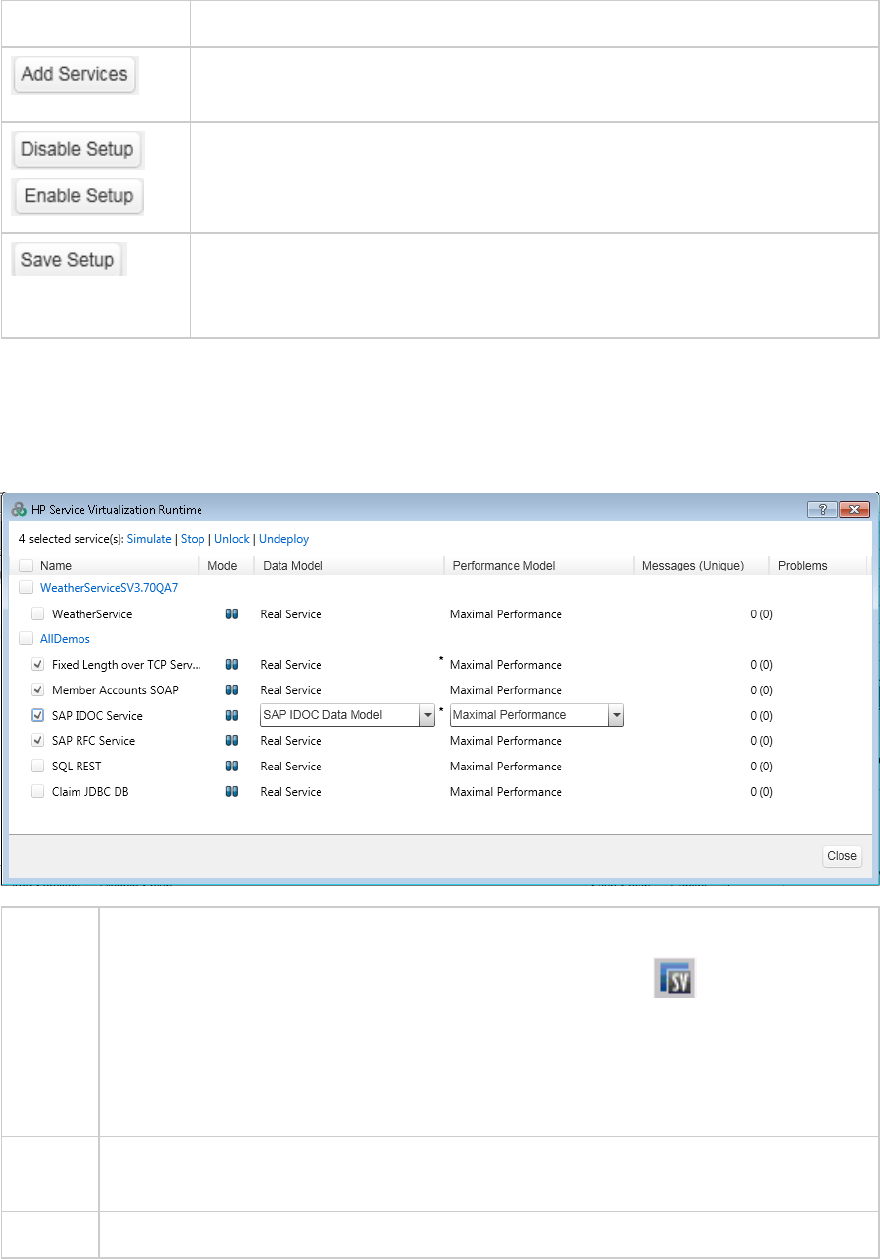This screenshot has width=880, height=1259.
Task: Select the SQL REST service name
Action: (x=76, y=766)
